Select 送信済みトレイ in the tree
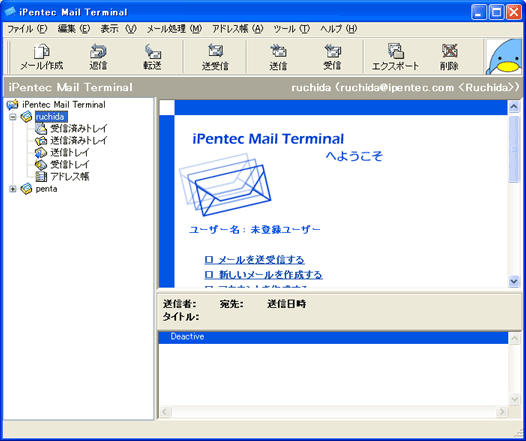The image size is (526, 441). 79,141
